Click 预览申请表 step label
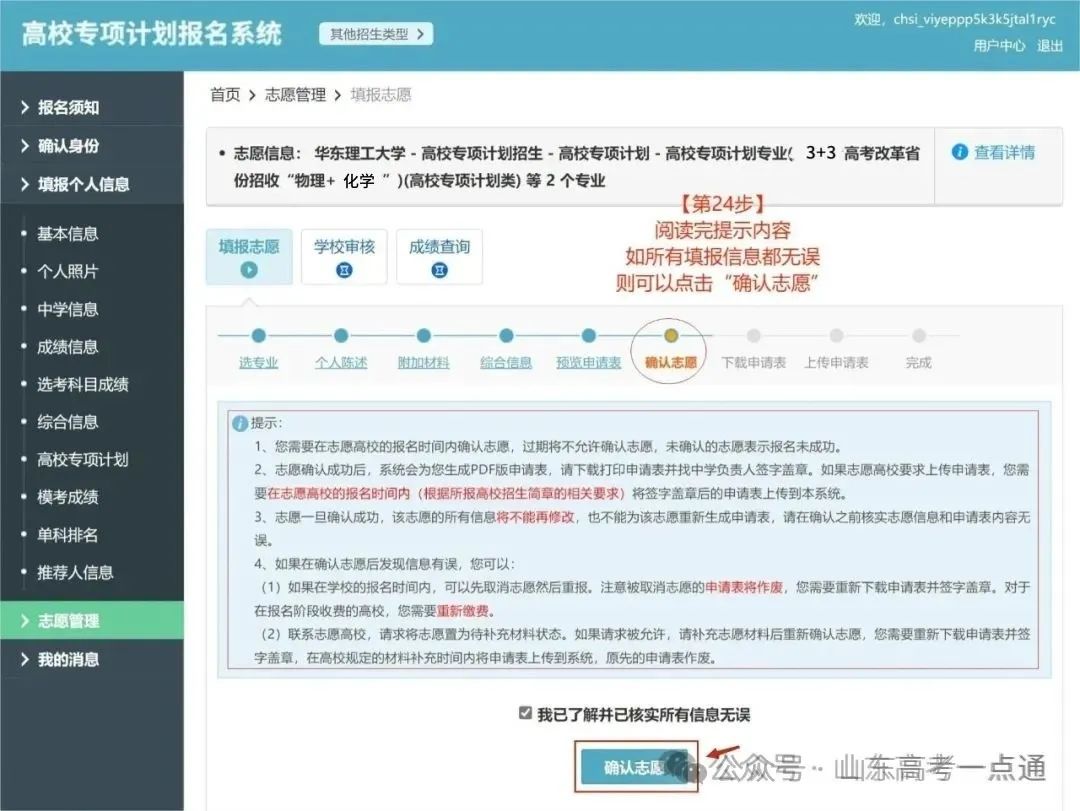 (589, 362)
